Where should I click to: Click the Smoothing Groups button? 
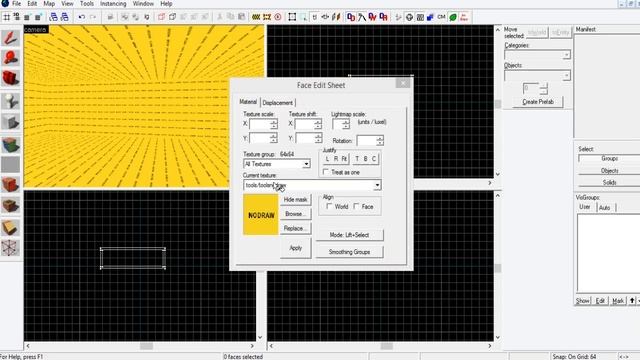click(349, 252)
